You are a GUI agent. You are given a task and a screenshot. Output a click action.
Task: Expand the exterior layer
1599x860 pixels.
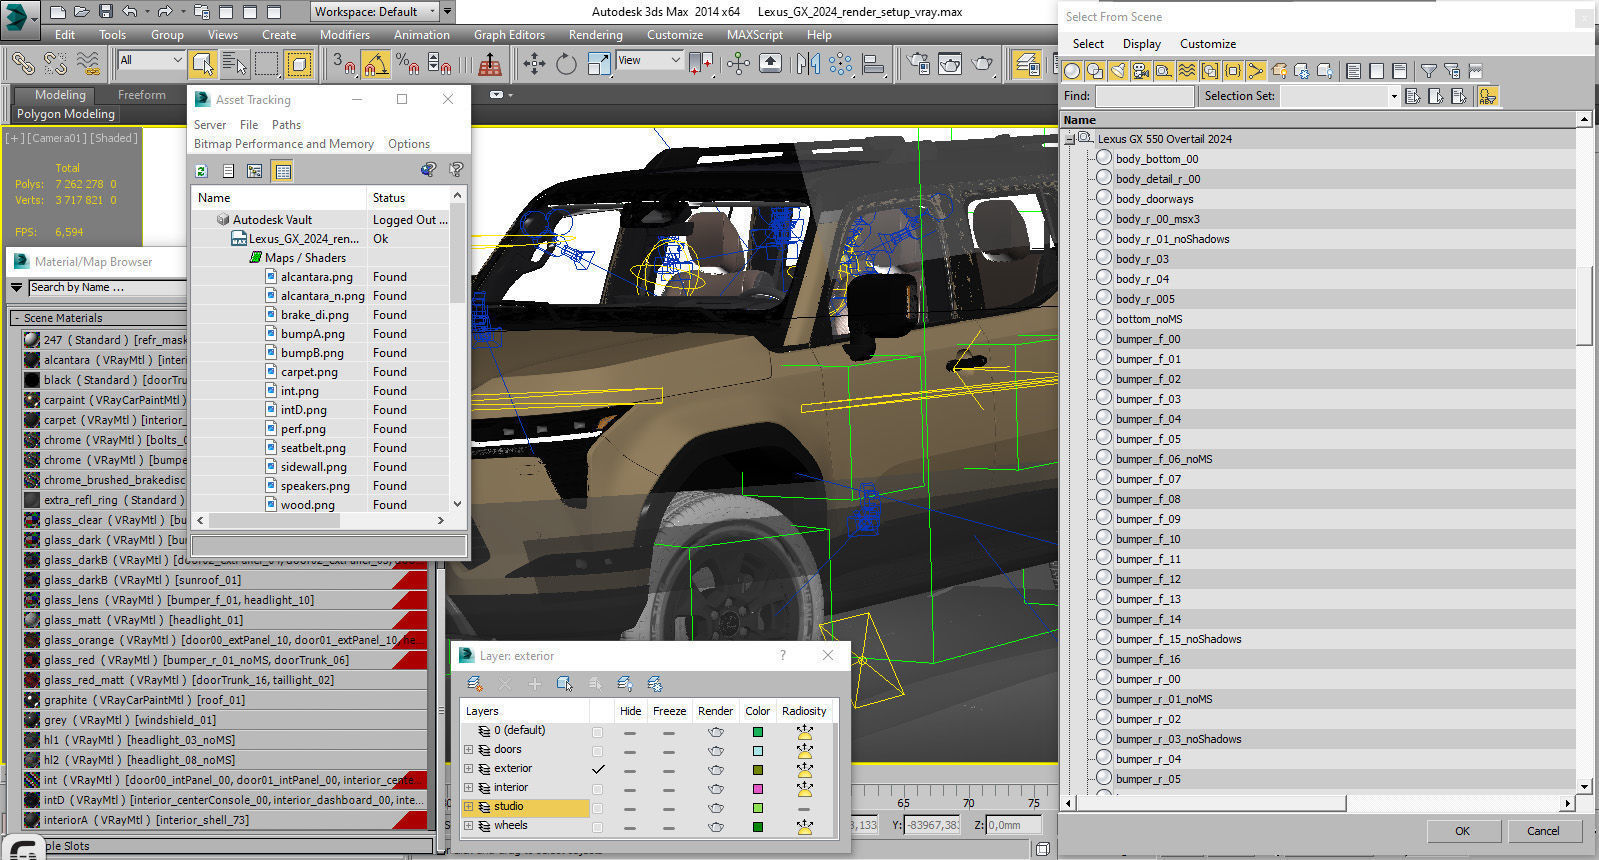pos(468,768)
